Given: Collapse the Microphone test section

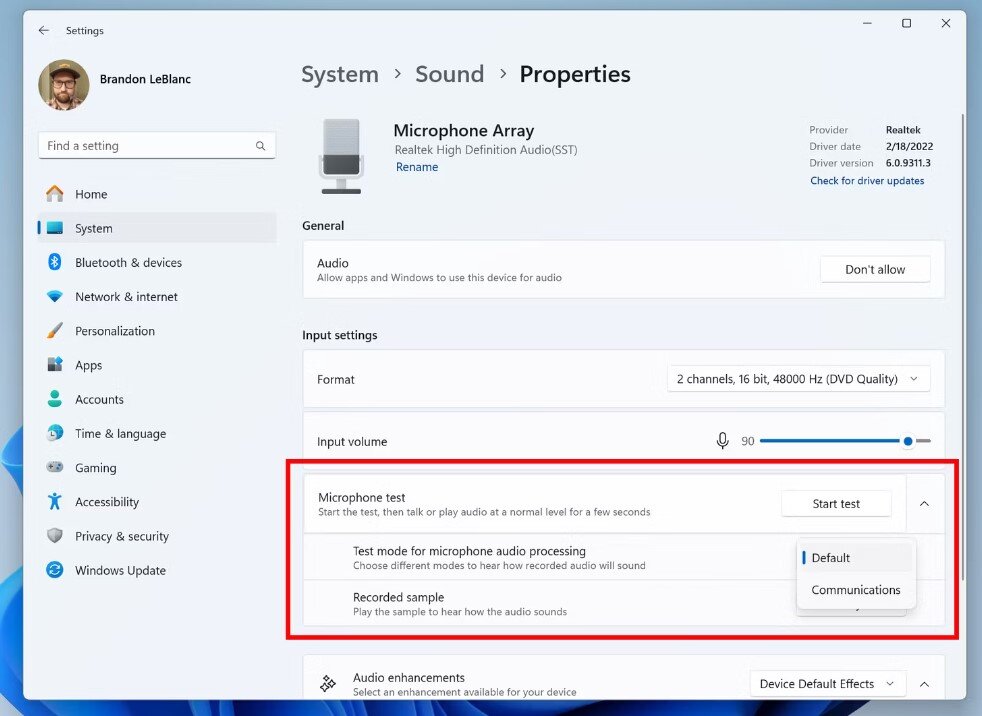Looking at the screenshot, I should (924, 503).
